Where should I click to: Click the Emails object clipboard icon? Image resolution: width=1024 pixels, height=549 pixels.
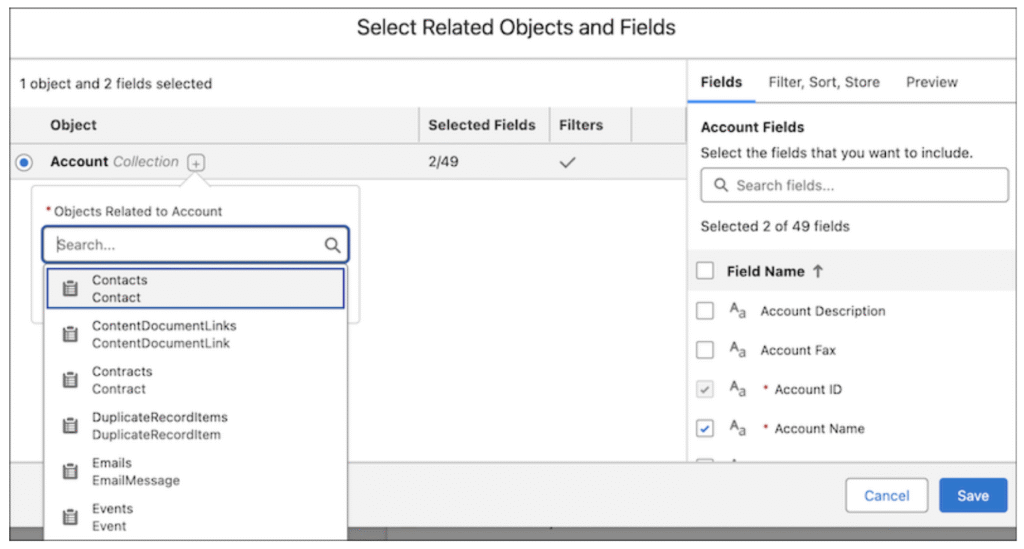(x=70, y=472)
